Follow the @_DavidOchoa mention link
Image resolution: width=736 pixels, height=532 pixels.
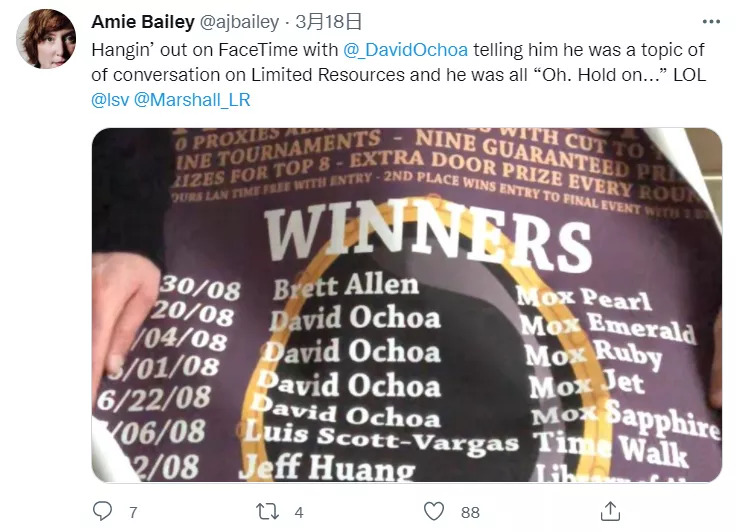[406, 50]
